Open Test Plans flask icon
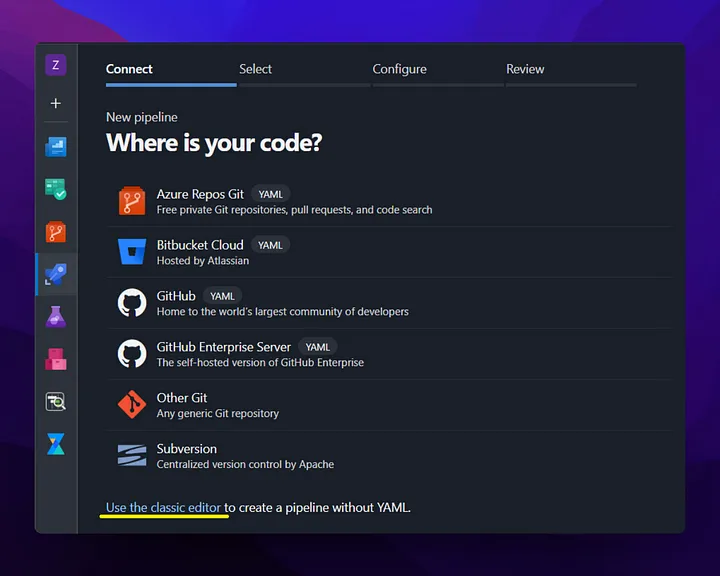This screenshot has width=720, height=576. pyautogui.click(x=56, y=316)
